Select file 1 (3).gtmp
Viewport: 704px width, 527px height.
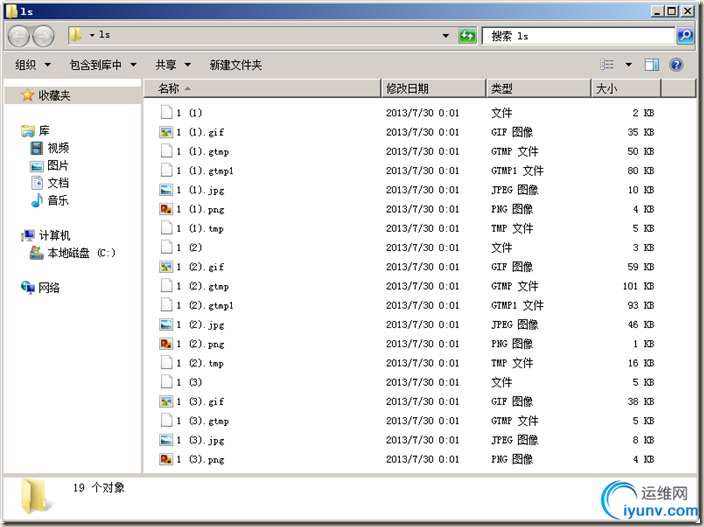[x=202, y=421]
